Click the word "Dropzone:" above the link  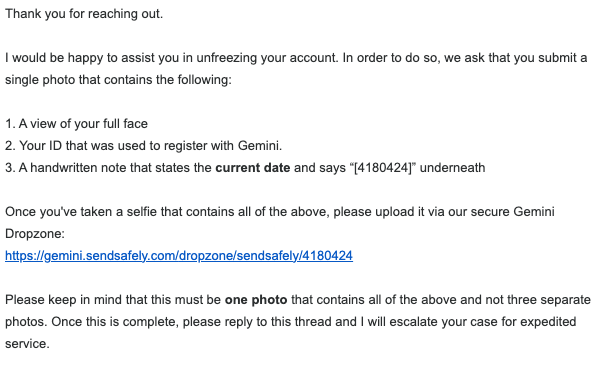[35, 234]
